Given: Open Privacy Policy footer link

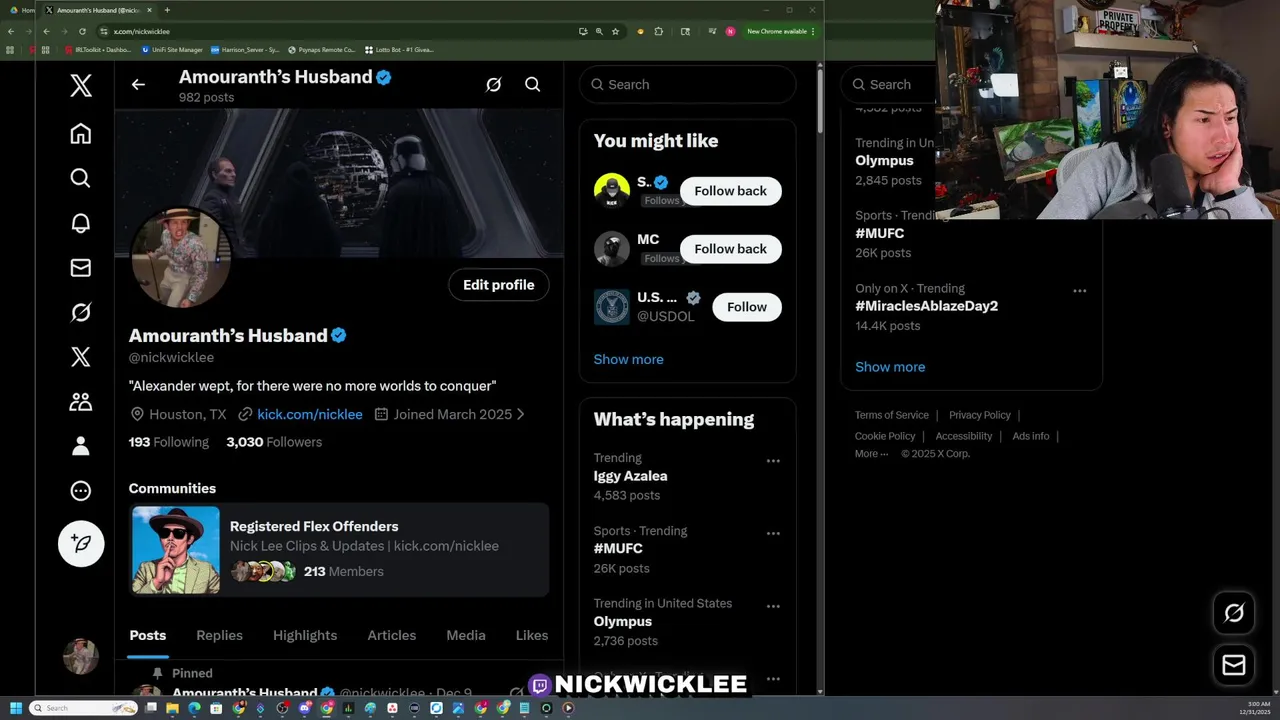Looking at the screenshot, I should coord(980,415).
